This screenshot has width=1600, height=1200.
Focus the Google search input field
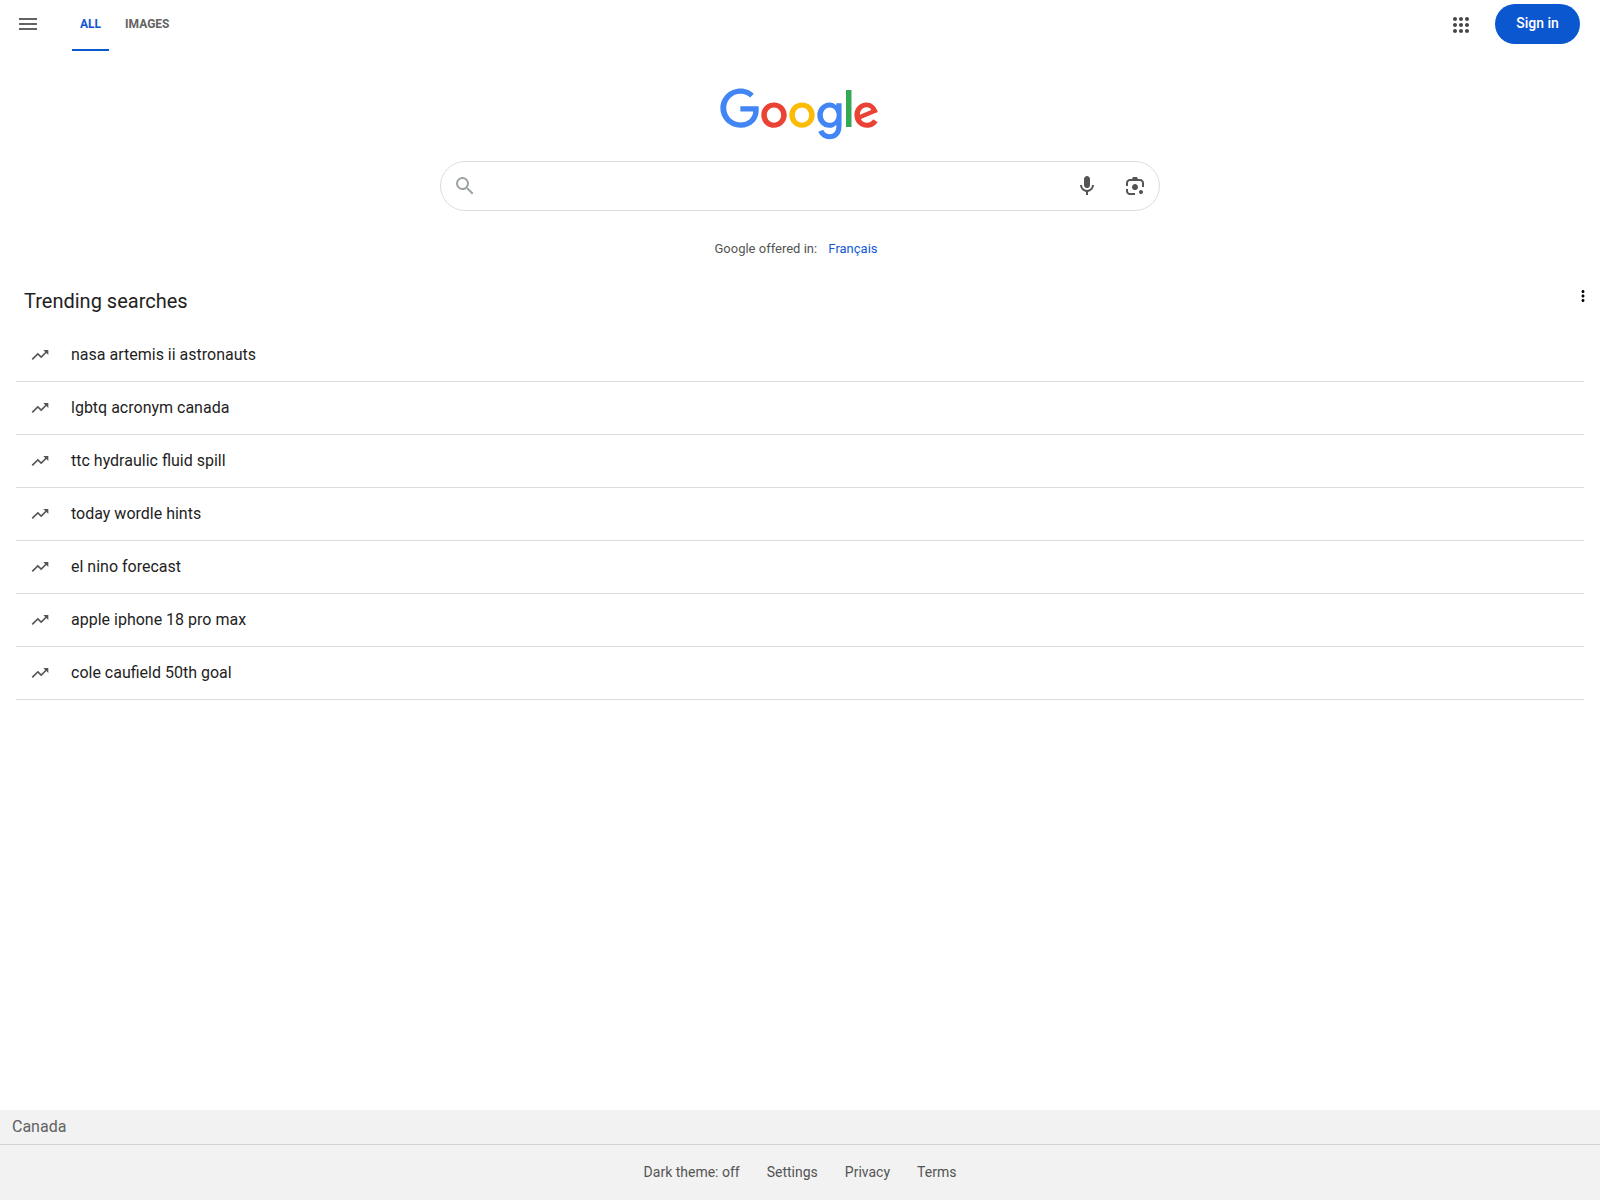click(x=770, y=186)
